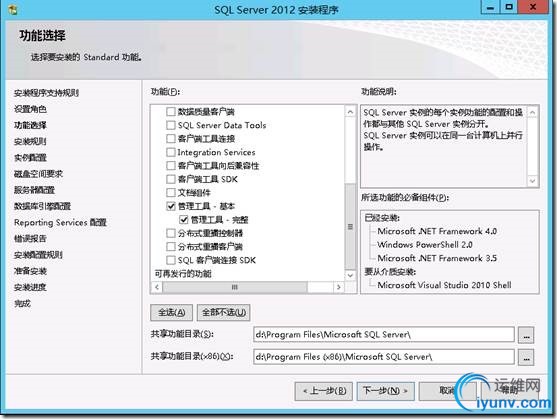The image size is (557, 419).
Task: Click the 共享功能目录(S) path field
Action: [384, 334]
